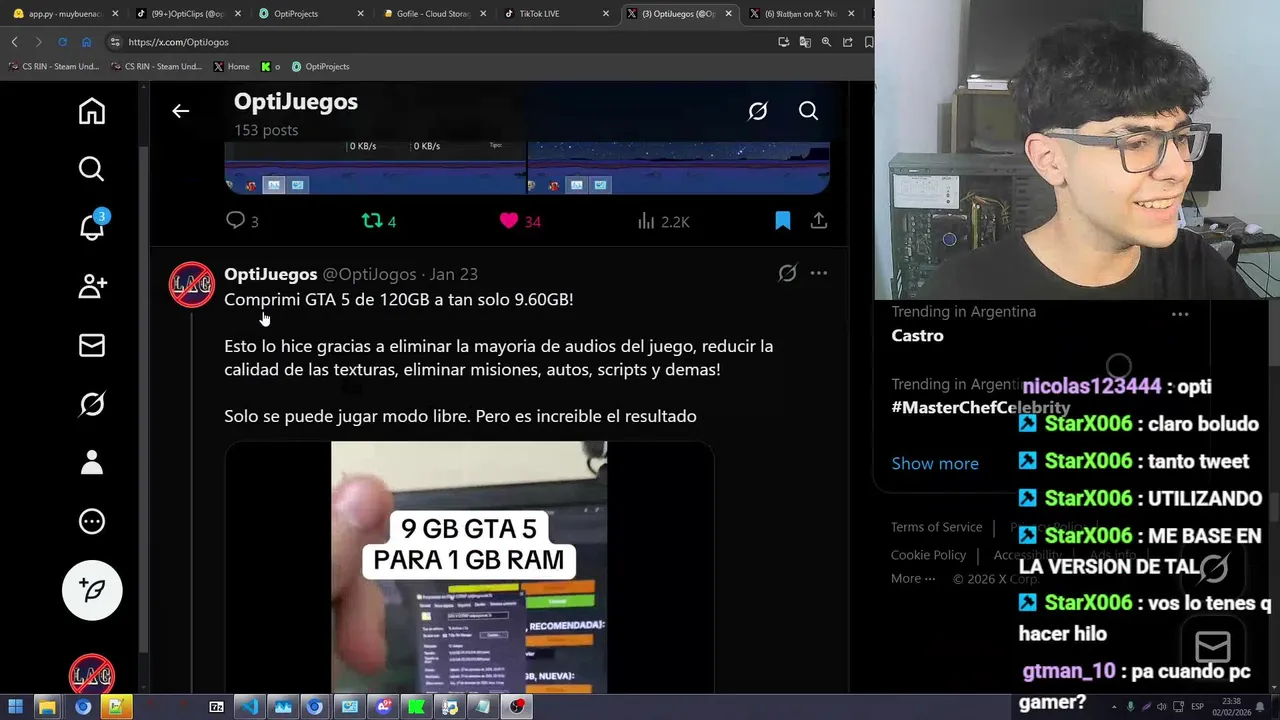Open Visual Studio Code from taskbar
The image size is (1280, 720).
pyautogui.click(x=249, y=707)
